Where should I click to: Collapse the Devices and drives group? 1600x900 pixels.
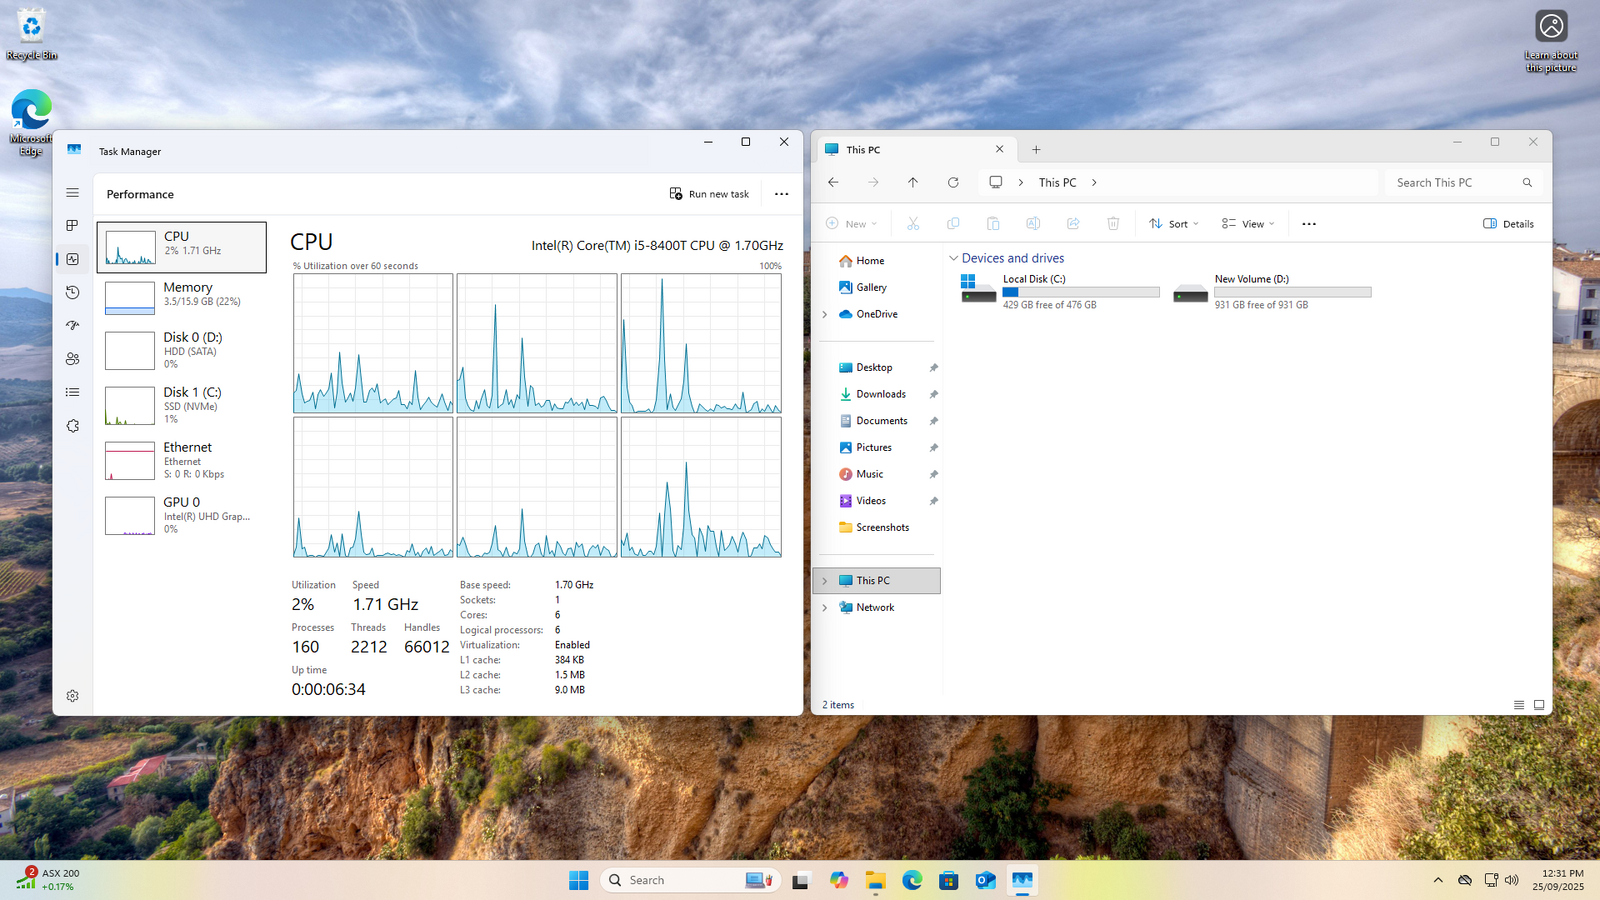(x=953, y=258)
